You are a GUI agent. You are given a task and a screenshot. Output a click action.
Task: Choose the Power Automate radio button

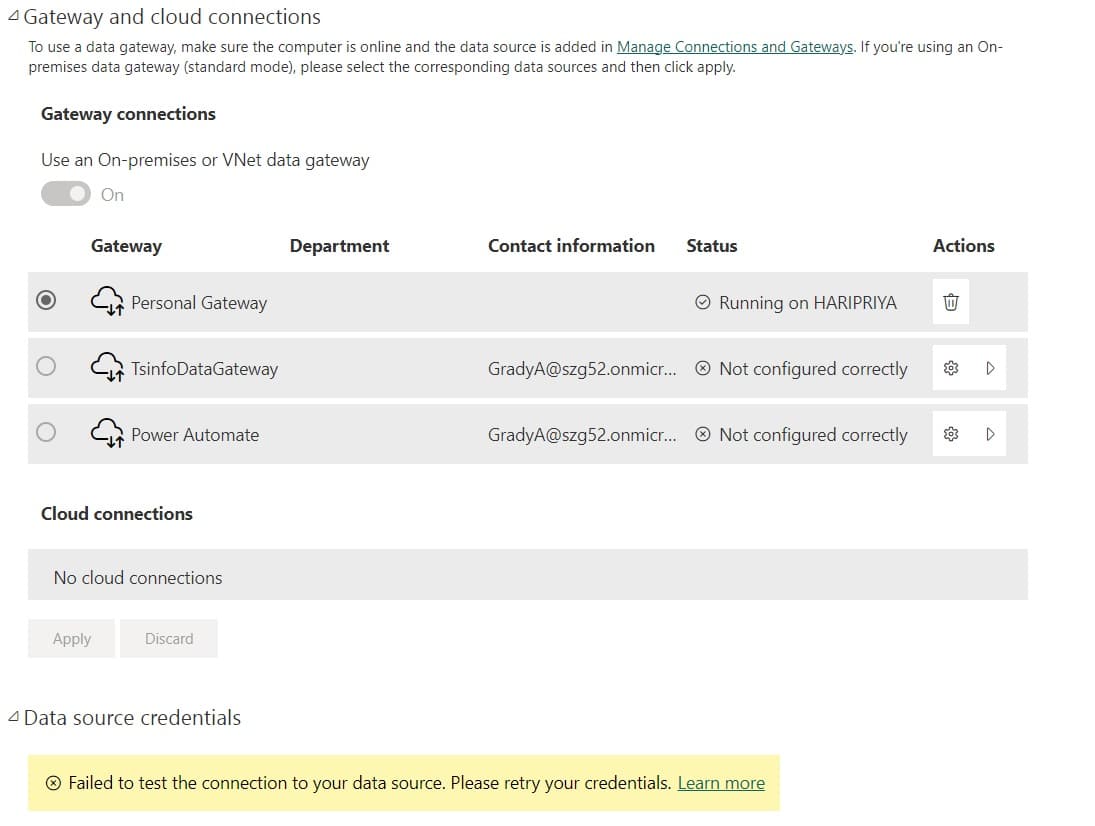[46, 433]
